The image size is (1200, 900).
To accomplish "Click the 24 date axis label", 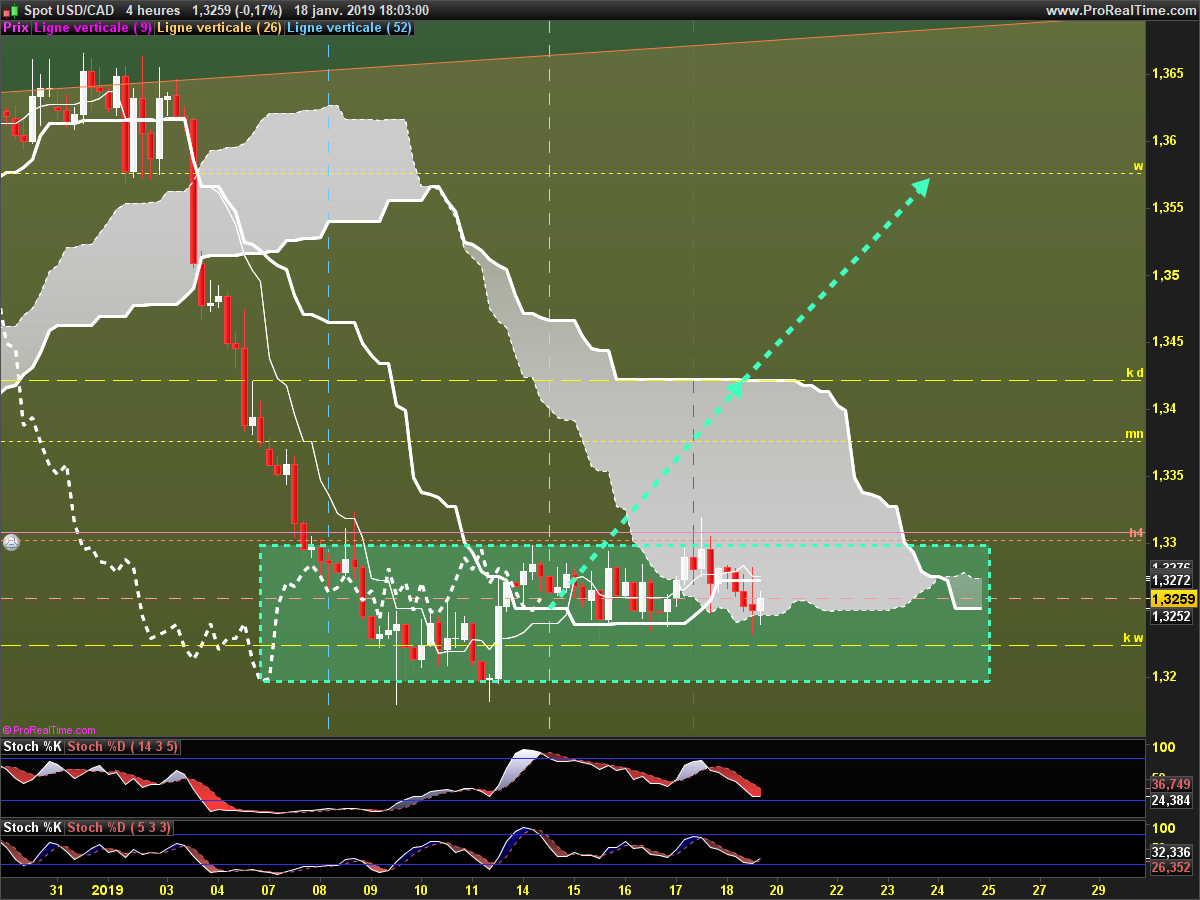I will (938, 889).
